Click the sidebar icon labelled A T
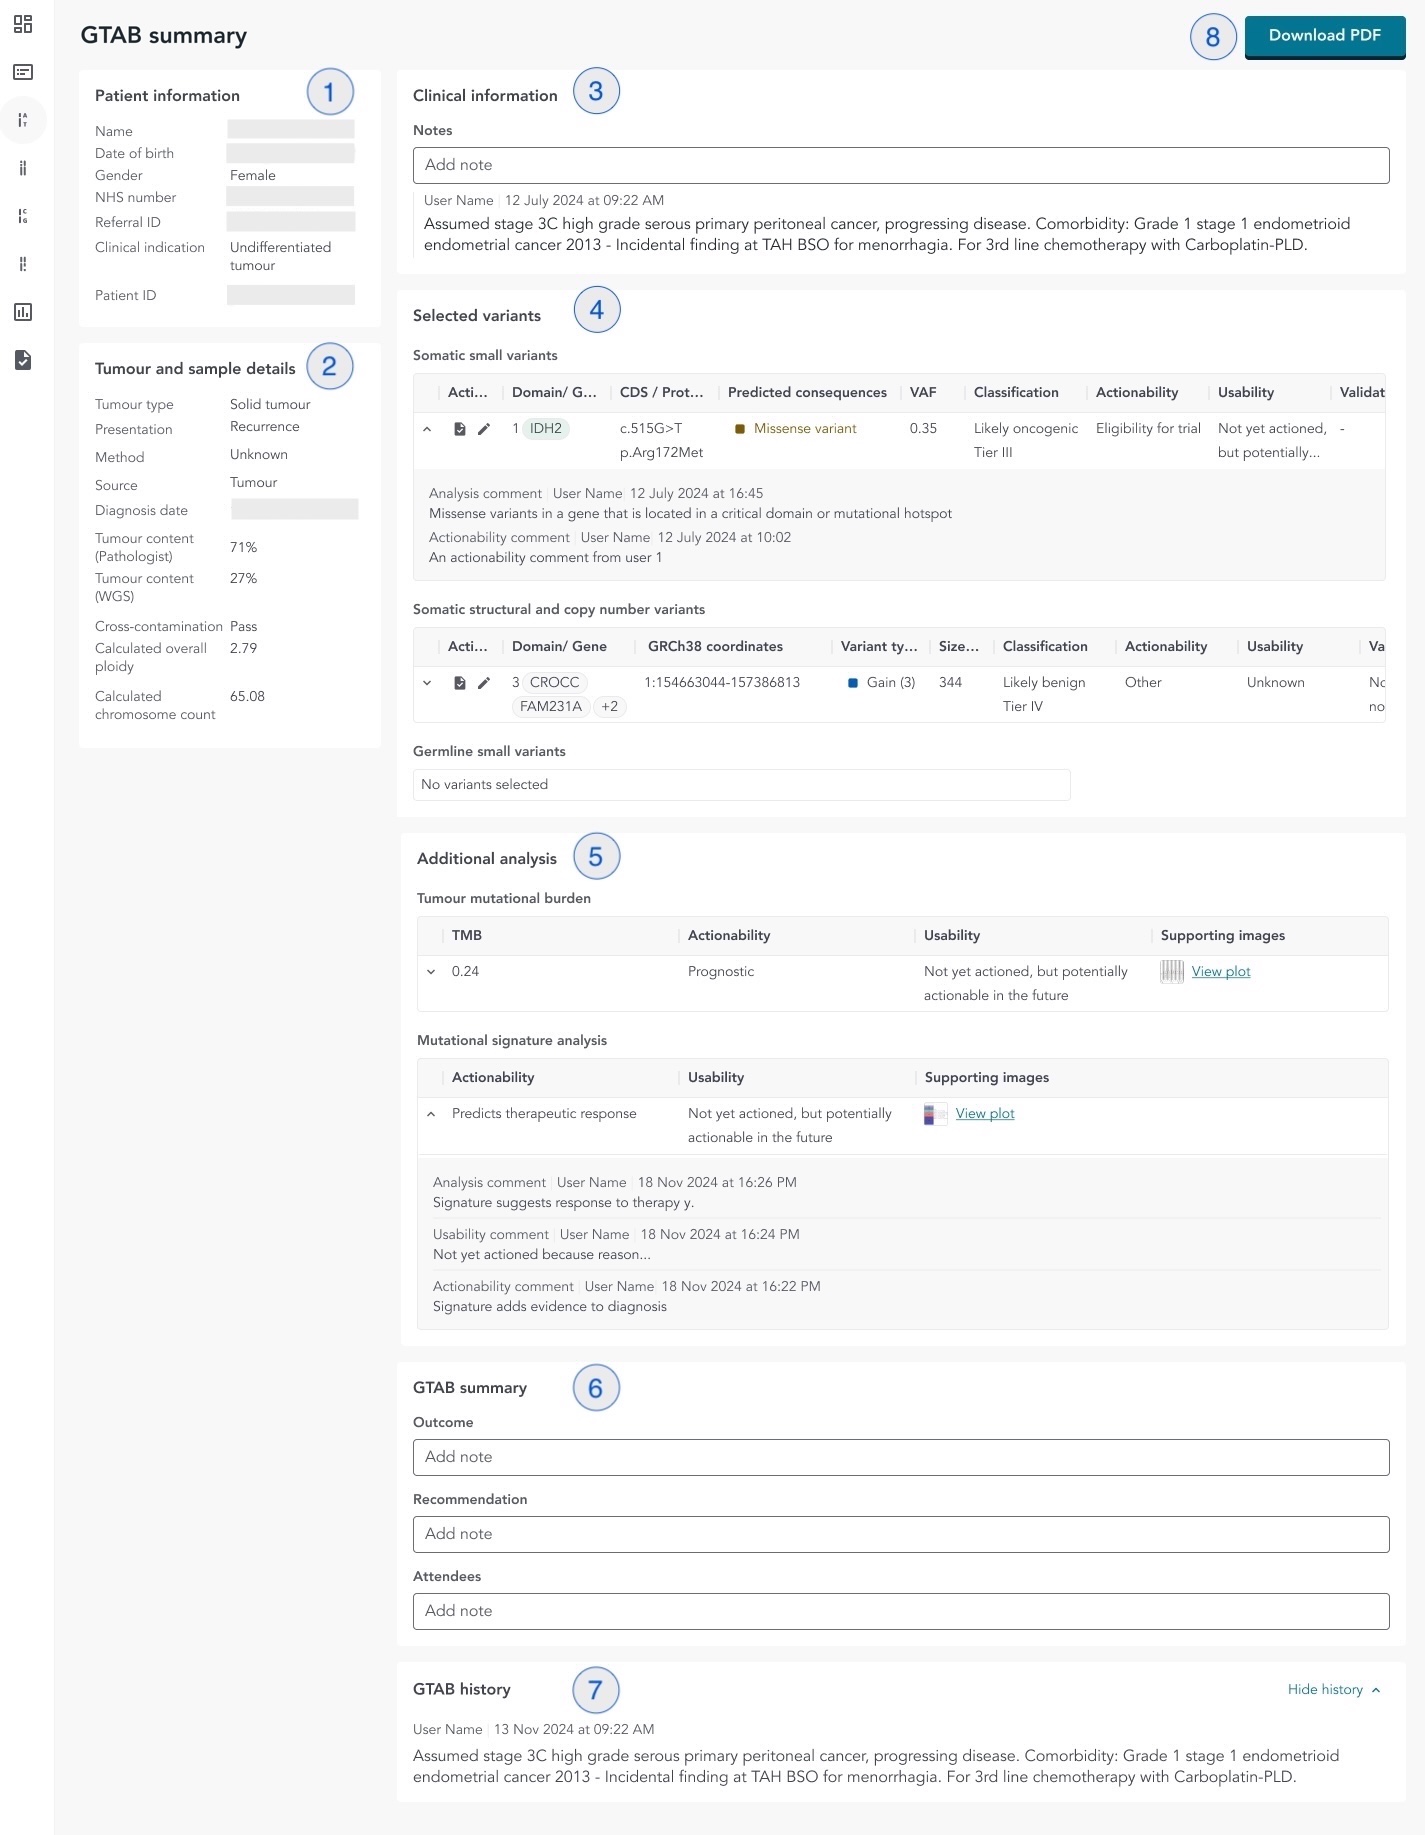This screenshot has width=1425, height=1835. click(23, 120)
